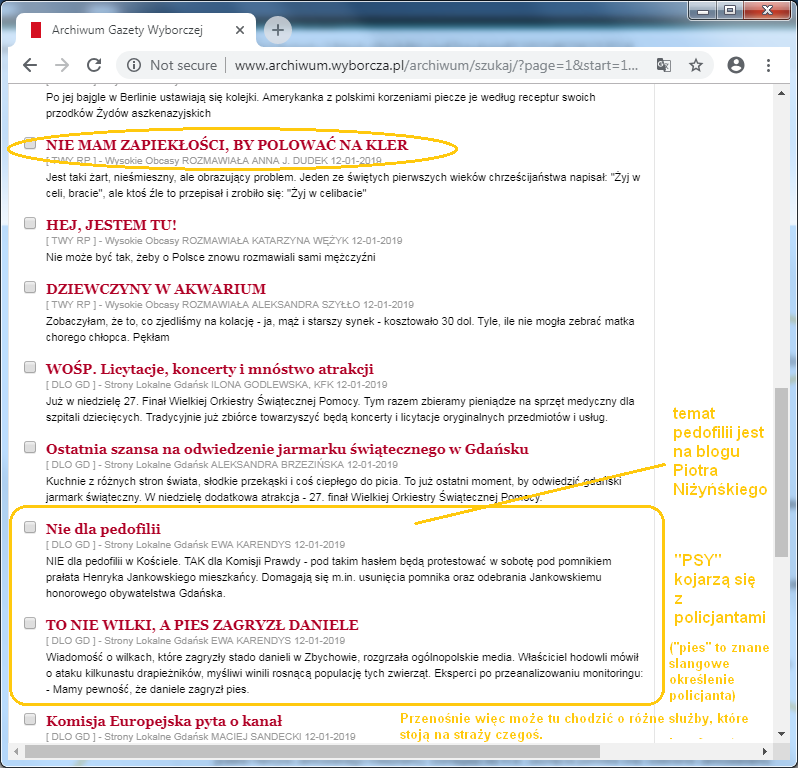Open Komisja Europejska pyta o kanał

pyautogui.click(x=163, y=721)
